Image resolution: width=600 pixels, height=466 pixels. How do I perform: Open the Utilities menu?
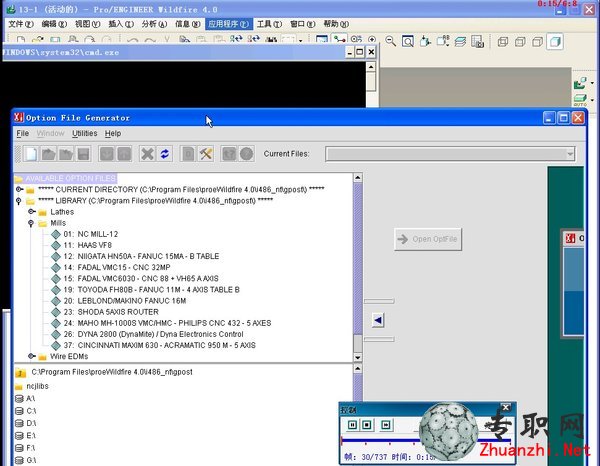85,133
